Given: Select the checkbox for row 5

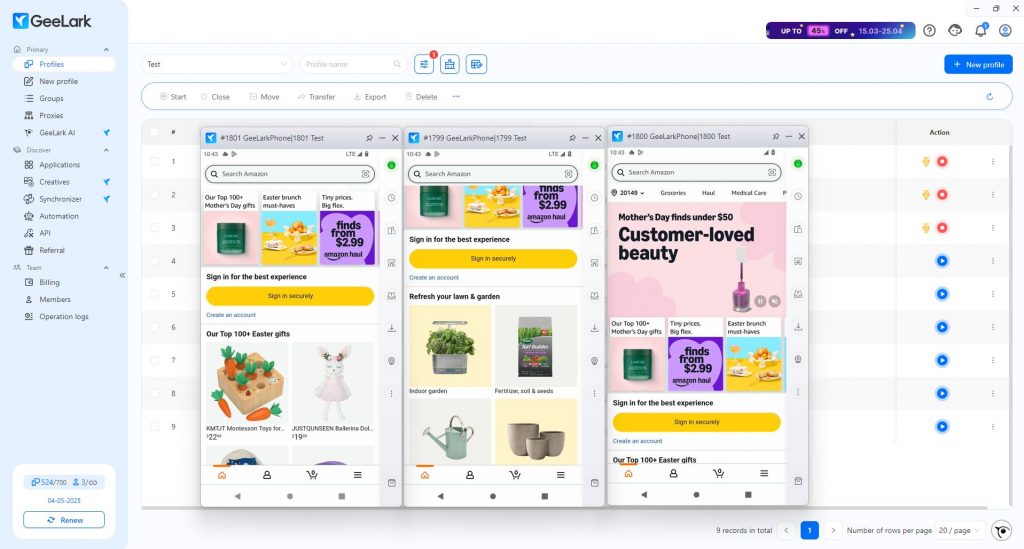Looking at the screenshot, I should click(x=154, y=294).
